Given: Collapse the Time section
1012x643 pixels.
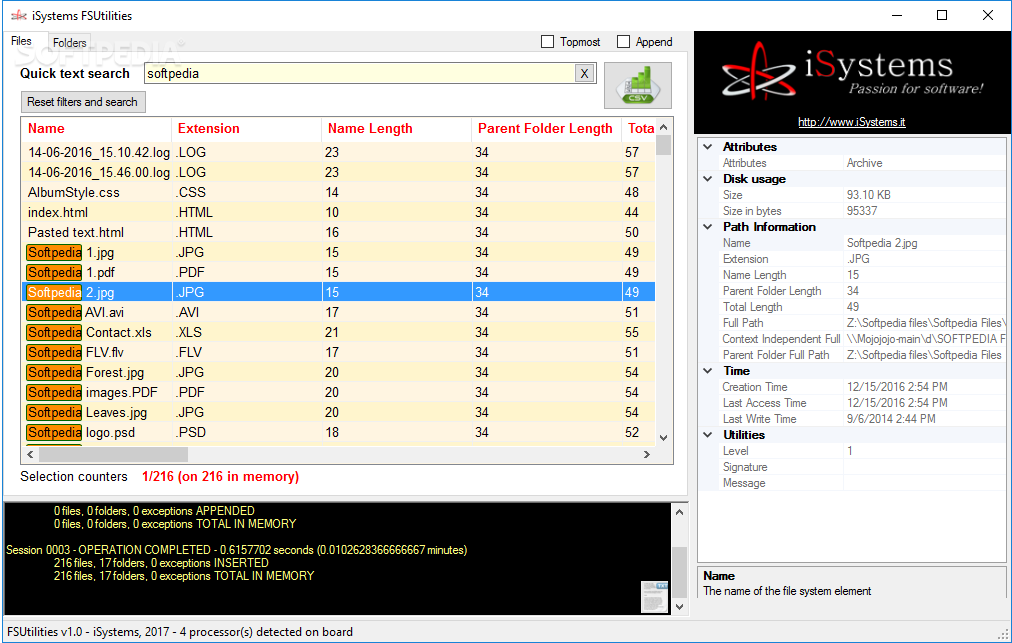Looking at the screenshot, I should [708, 371].
